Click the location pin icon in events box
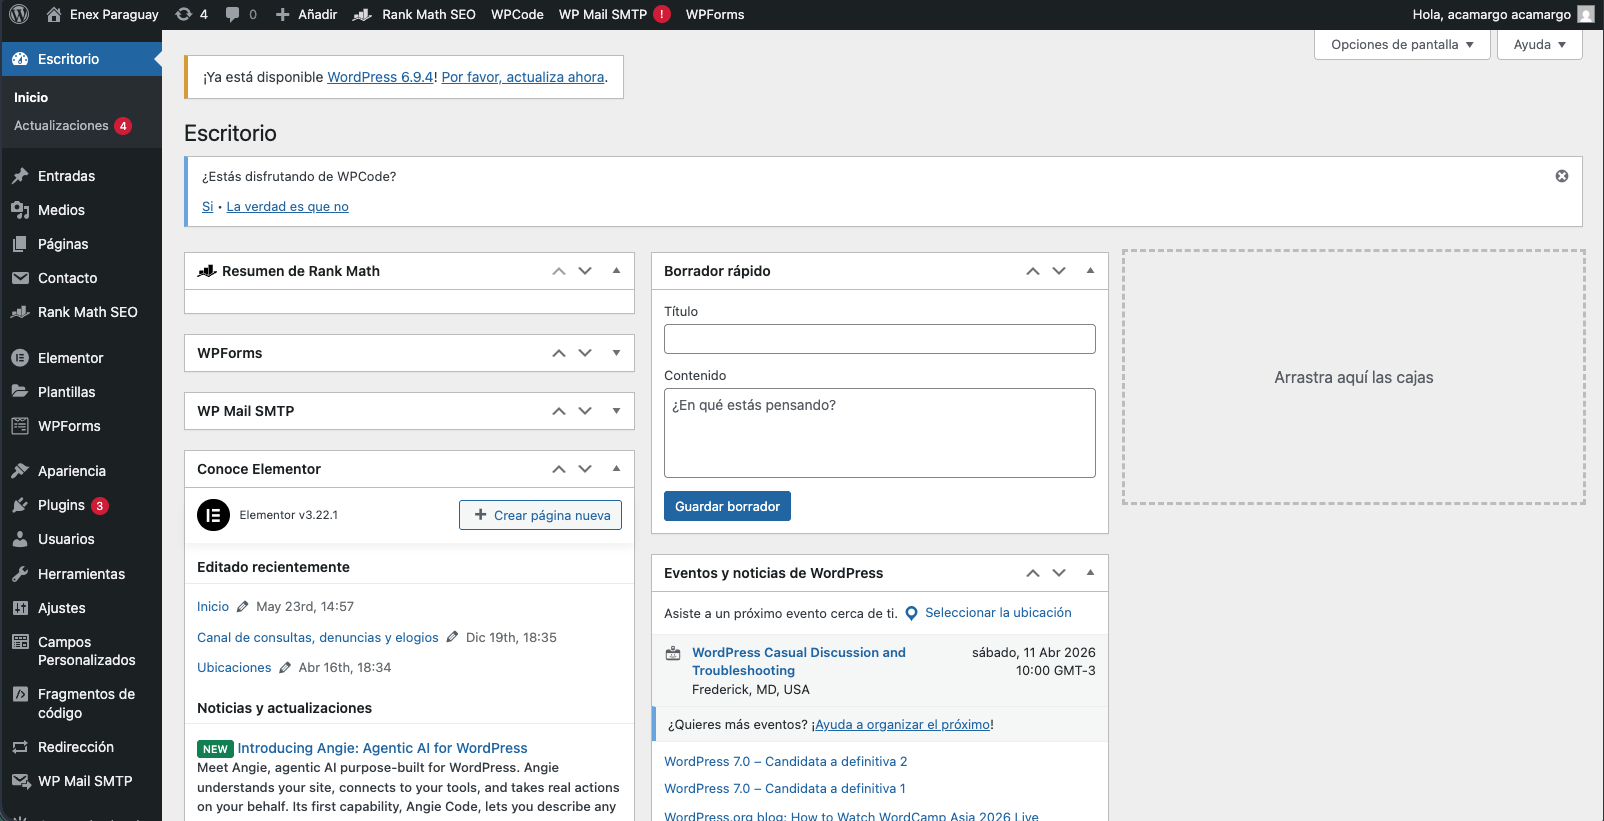 click(911, 613)
